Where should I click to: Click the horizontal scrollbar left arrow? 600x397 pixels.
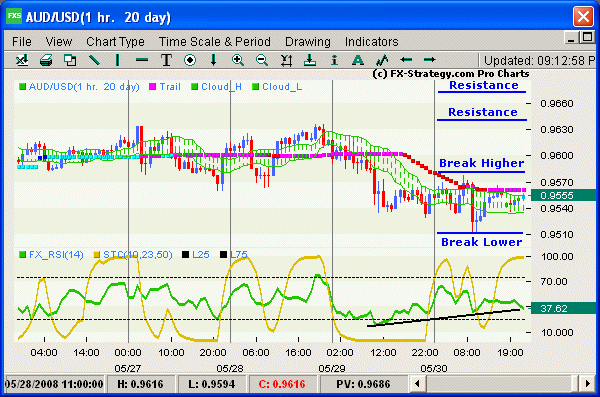(x=417, y=384)
